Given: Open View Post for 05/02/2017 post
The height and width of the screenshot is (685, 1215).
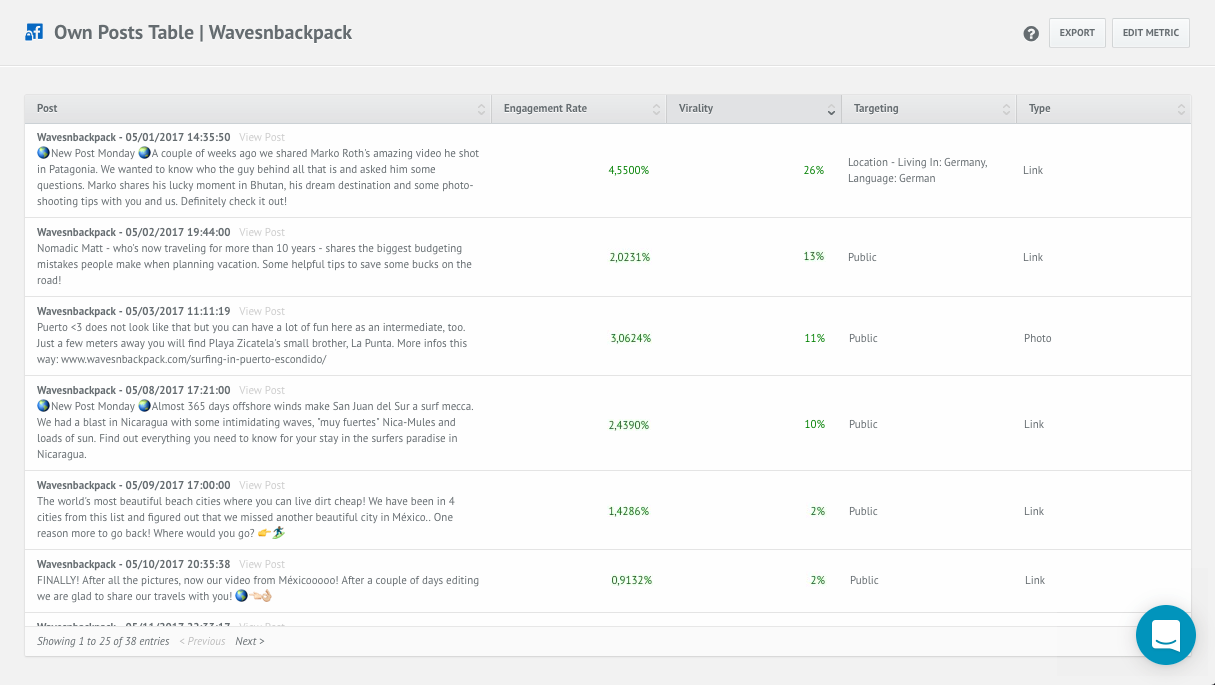Looking at the screenshot, I should click(262, 232).
